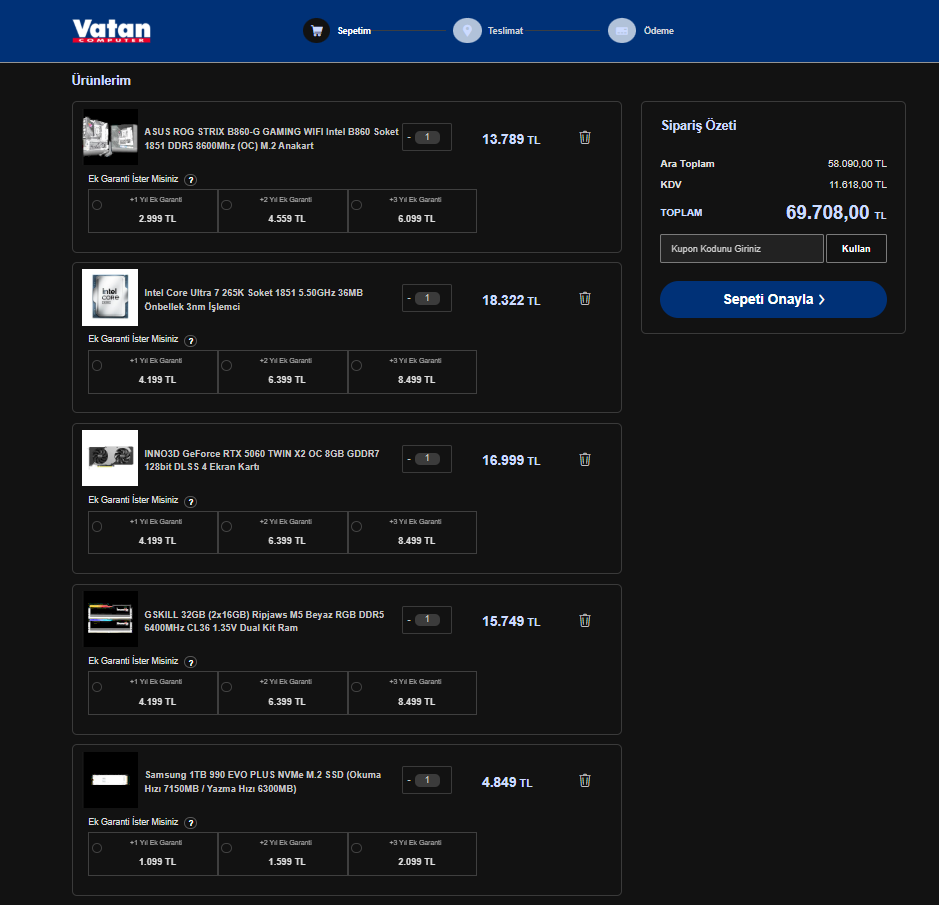
Task: Decrease quantity of INNO3D graphics card
Action: tap(409, 459)
